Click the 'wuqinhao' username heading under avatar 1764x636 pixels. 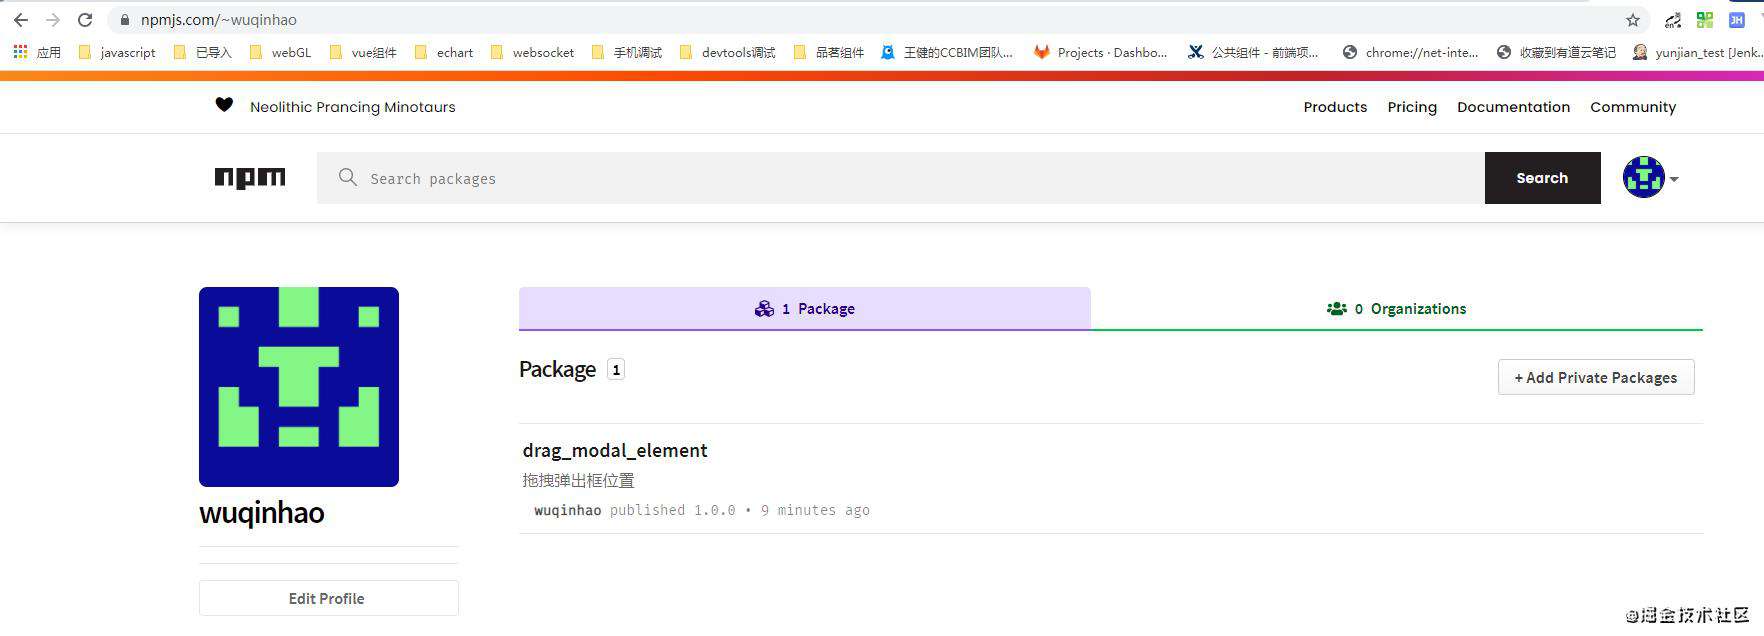pyautogui.click(x=262, y=513)
